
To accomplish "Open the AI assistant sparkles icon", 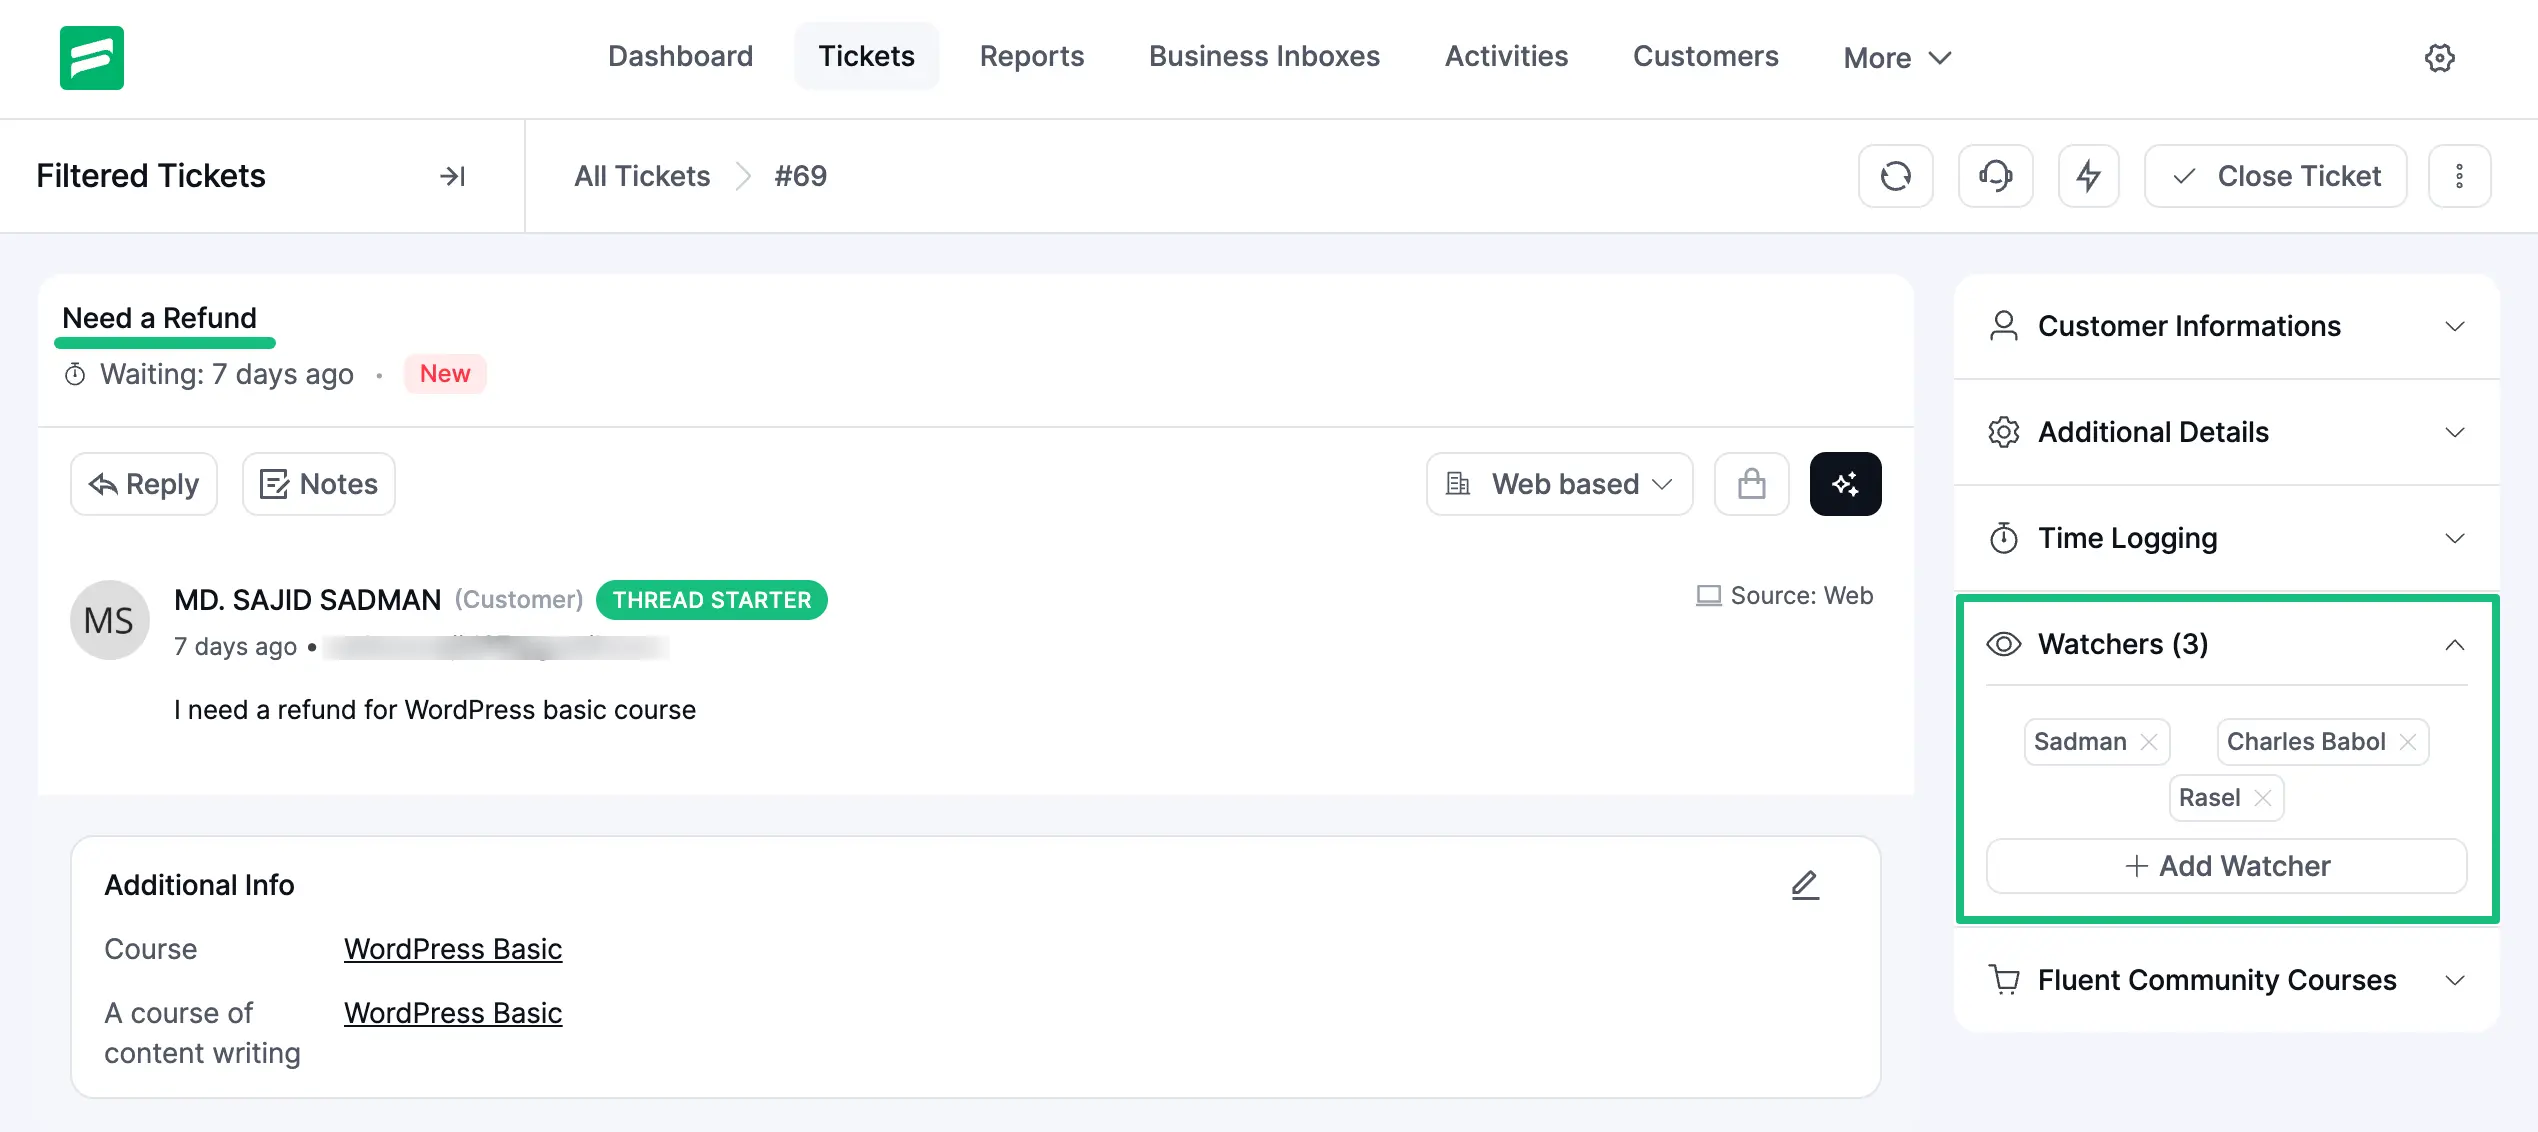I will 1845,483.
